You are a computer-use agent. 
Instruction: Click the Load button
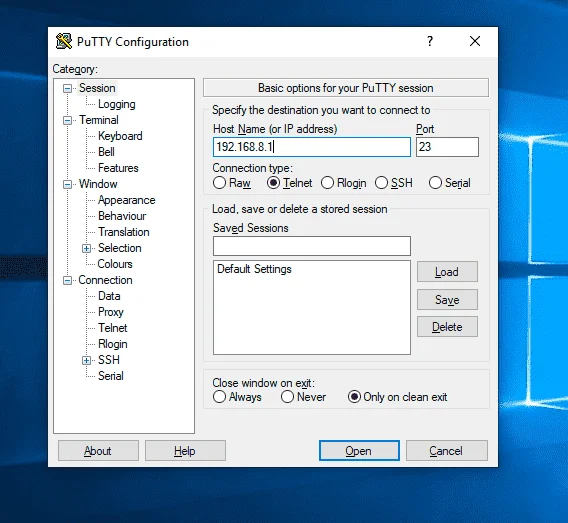(x=447, y=272)
